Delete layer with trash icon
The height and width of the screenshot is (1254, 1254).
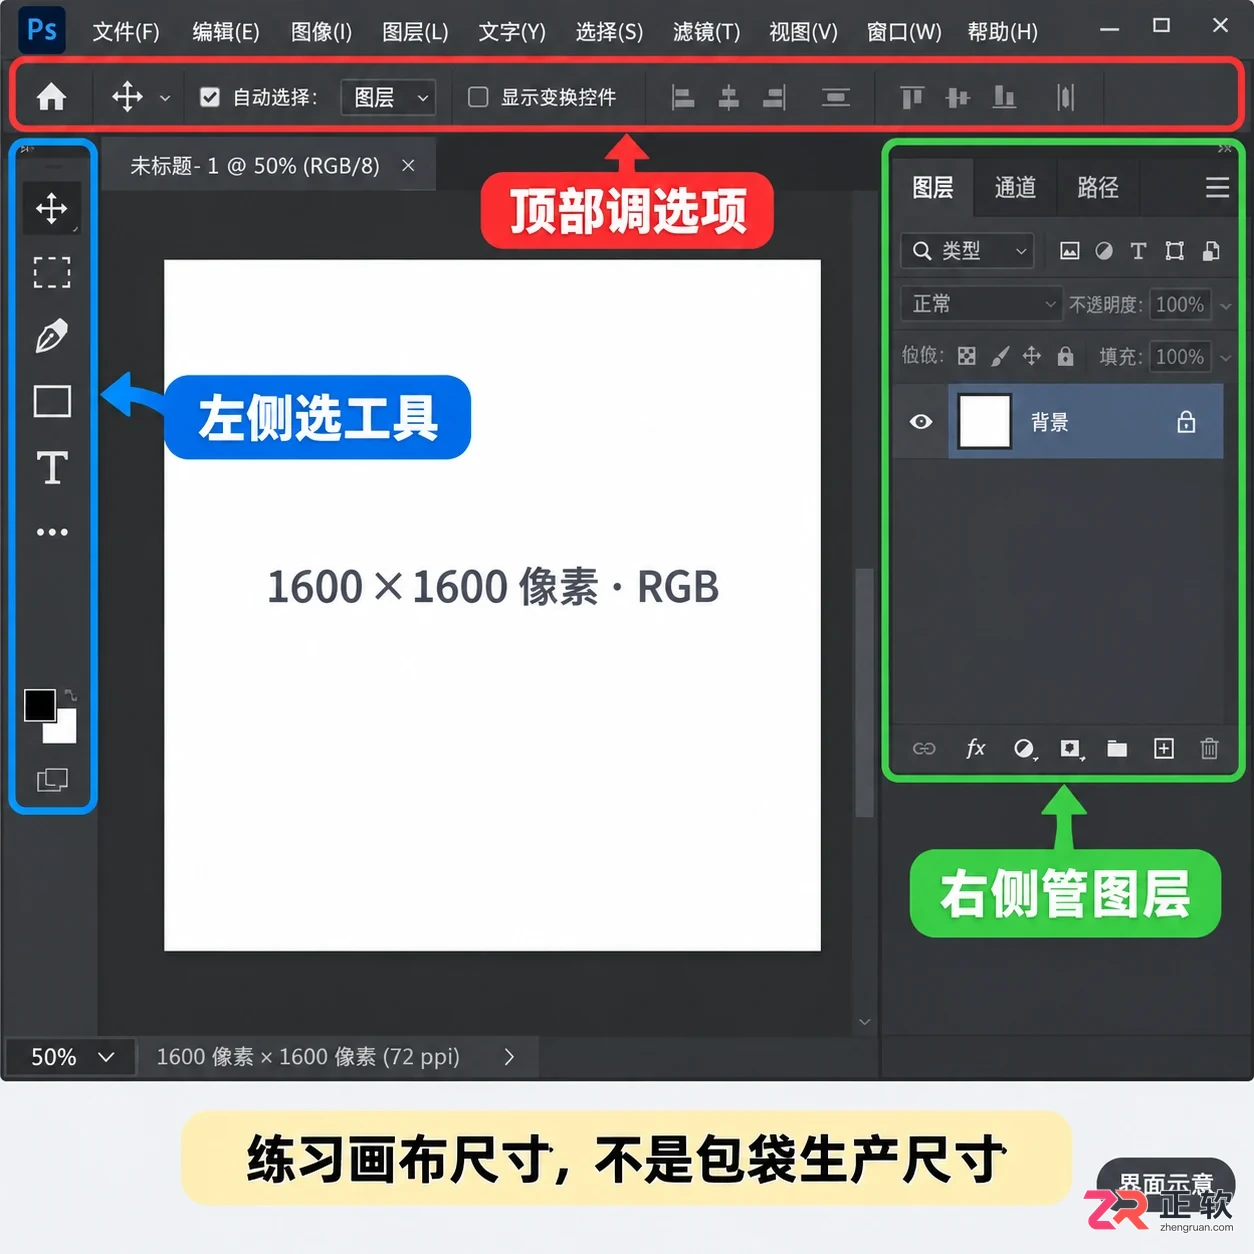[1209, 748]
